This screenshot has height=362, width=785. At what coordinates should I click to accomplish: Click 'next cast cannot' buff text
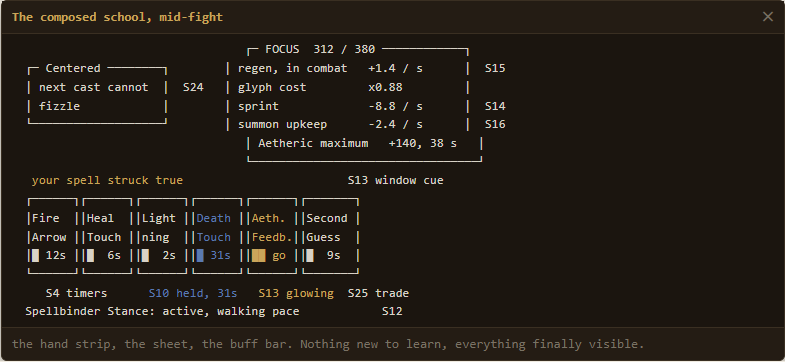pos(94,87)
